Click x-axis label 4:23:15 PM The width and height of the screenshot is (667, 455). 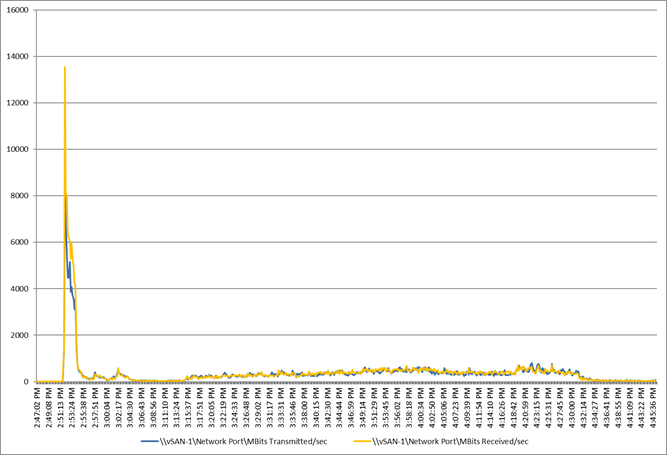[538, 407]
